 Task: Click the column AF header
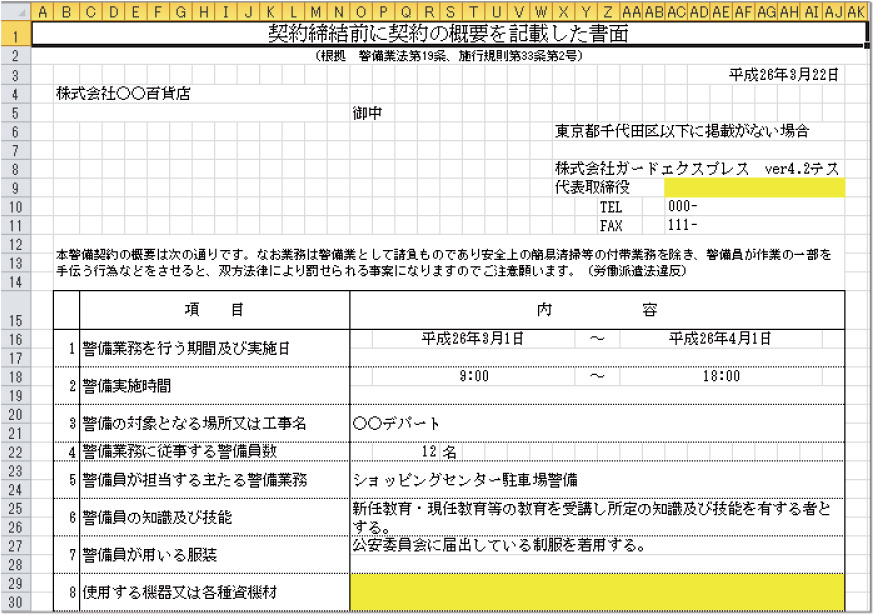[743, 12]
